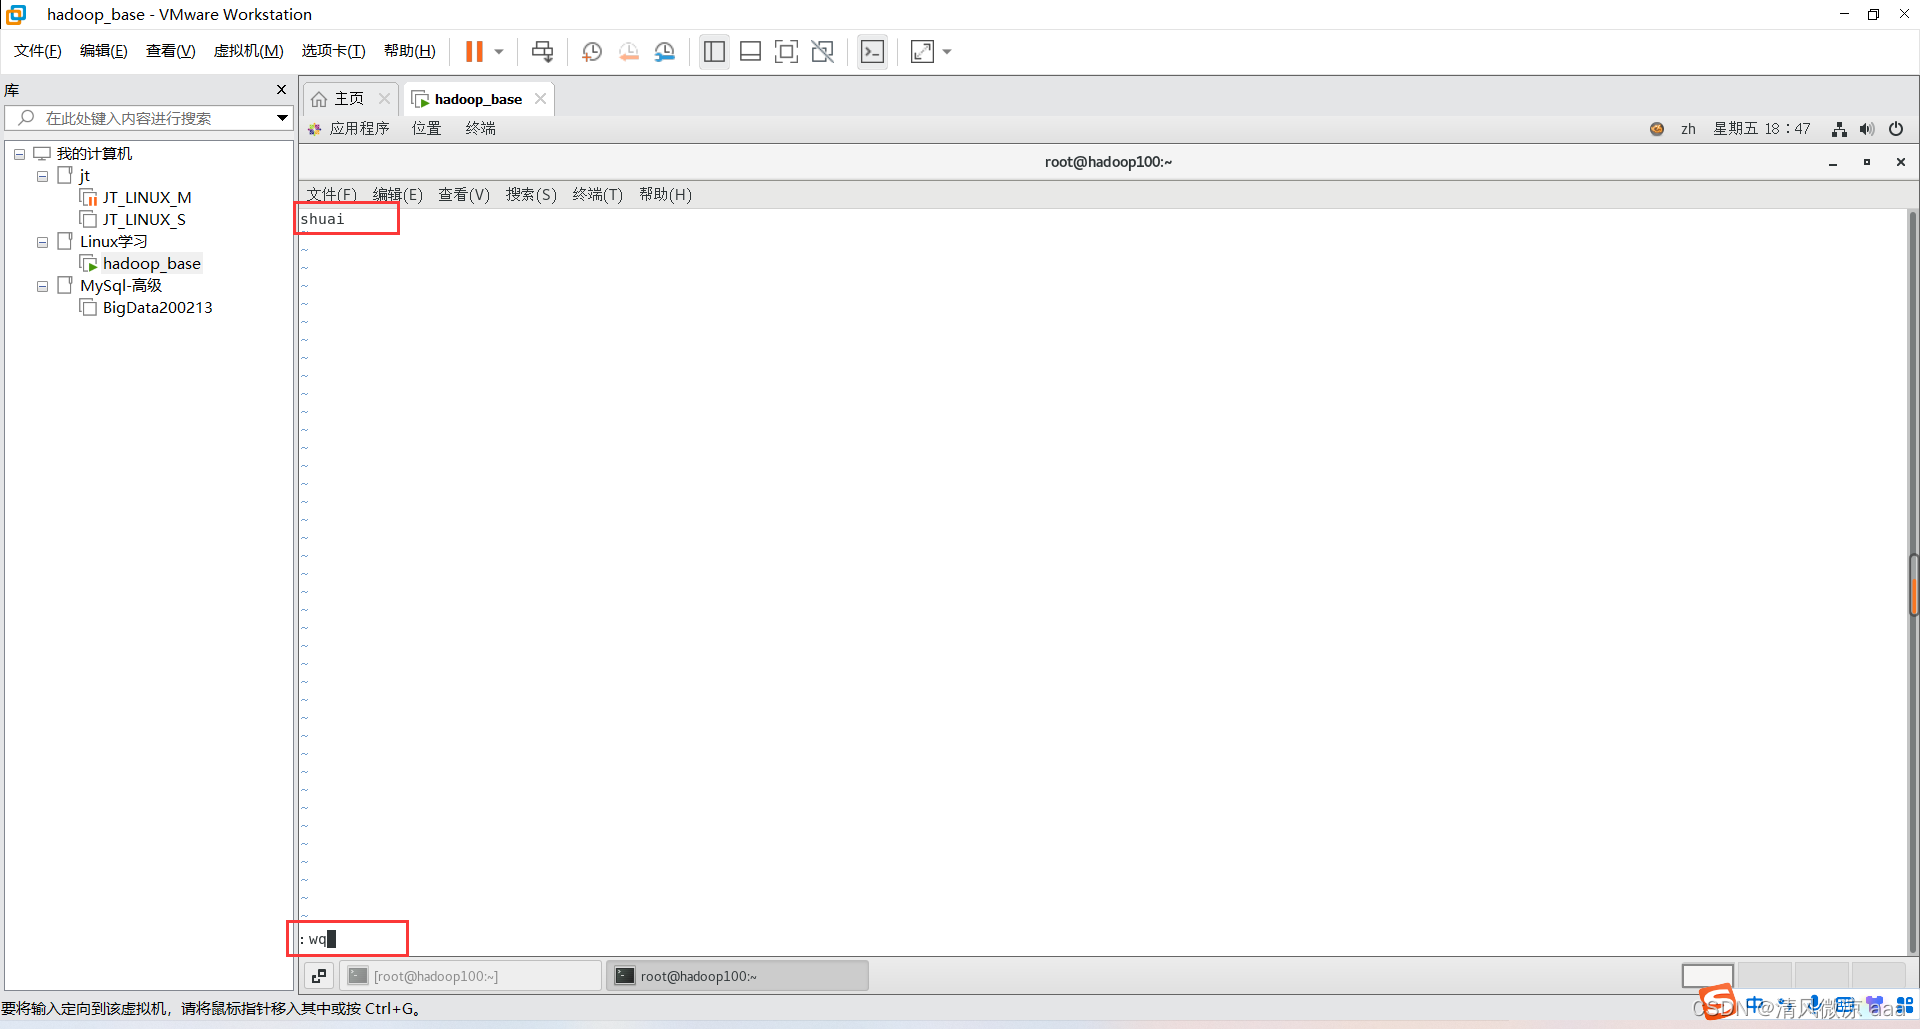Open guest 位置 menu
Screen dimensions: 1920x1029
pos(427,129)
